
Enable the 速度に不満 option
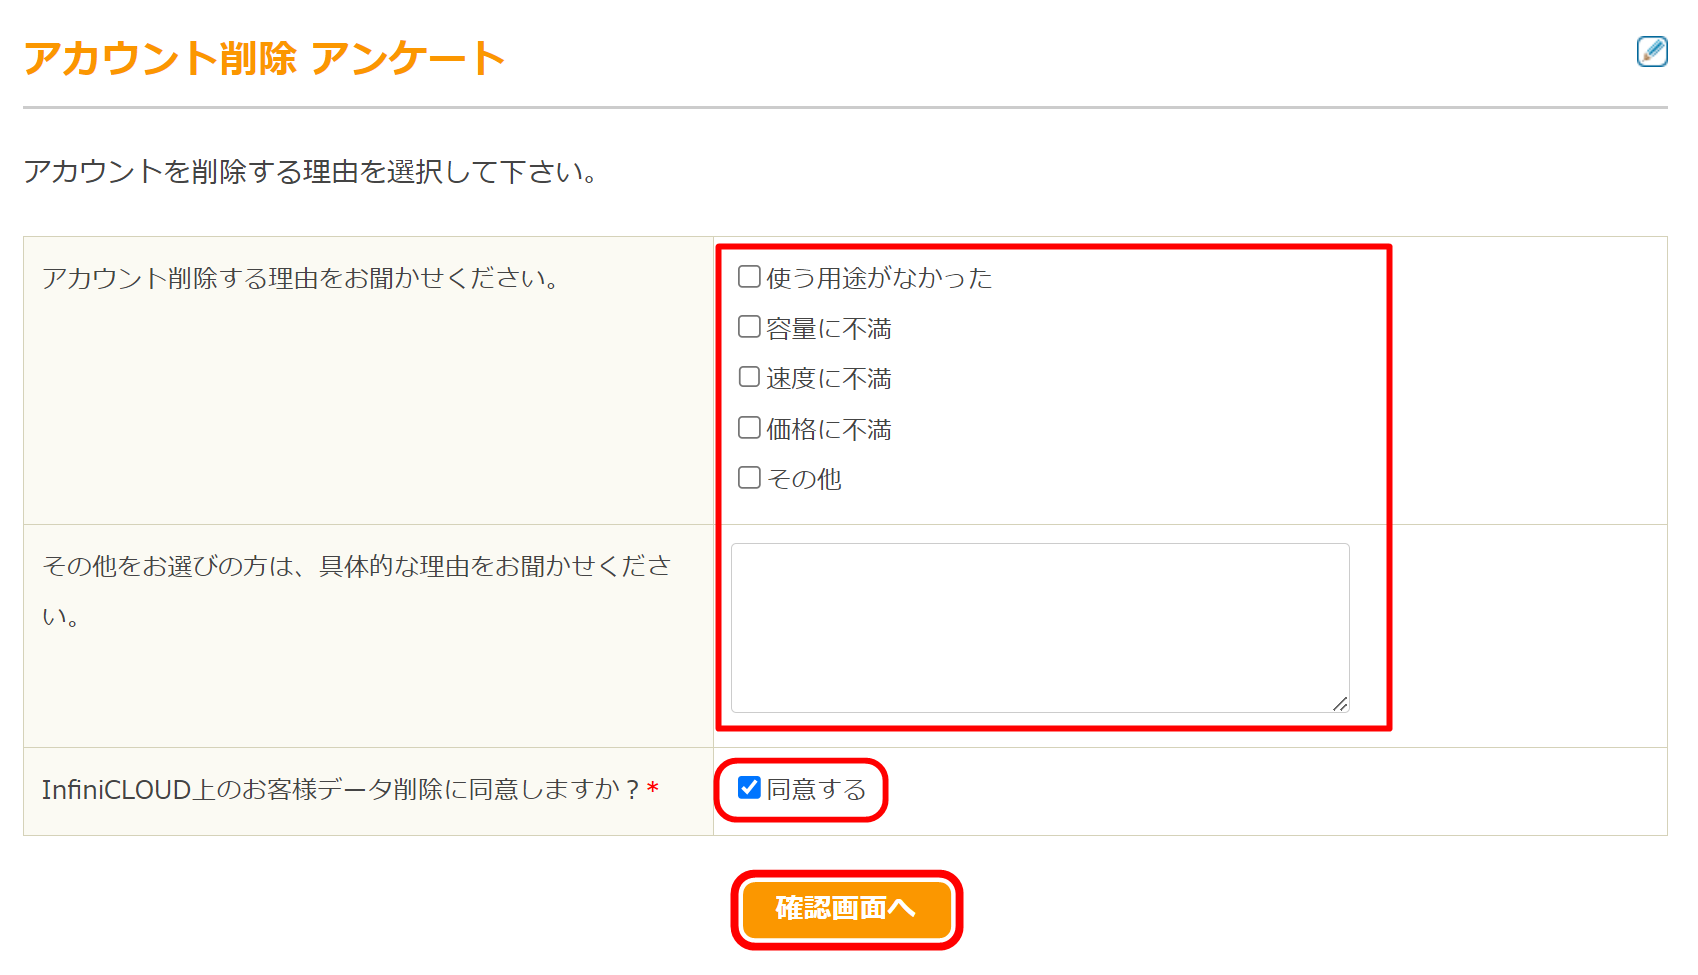(x=749, y=376)
